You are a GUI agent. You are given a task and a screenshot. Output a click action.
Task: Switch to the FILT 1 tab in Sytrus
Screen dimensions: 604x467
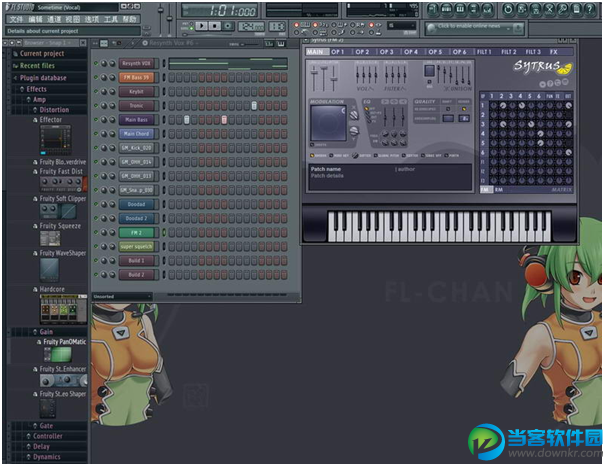tap(484, 52)
